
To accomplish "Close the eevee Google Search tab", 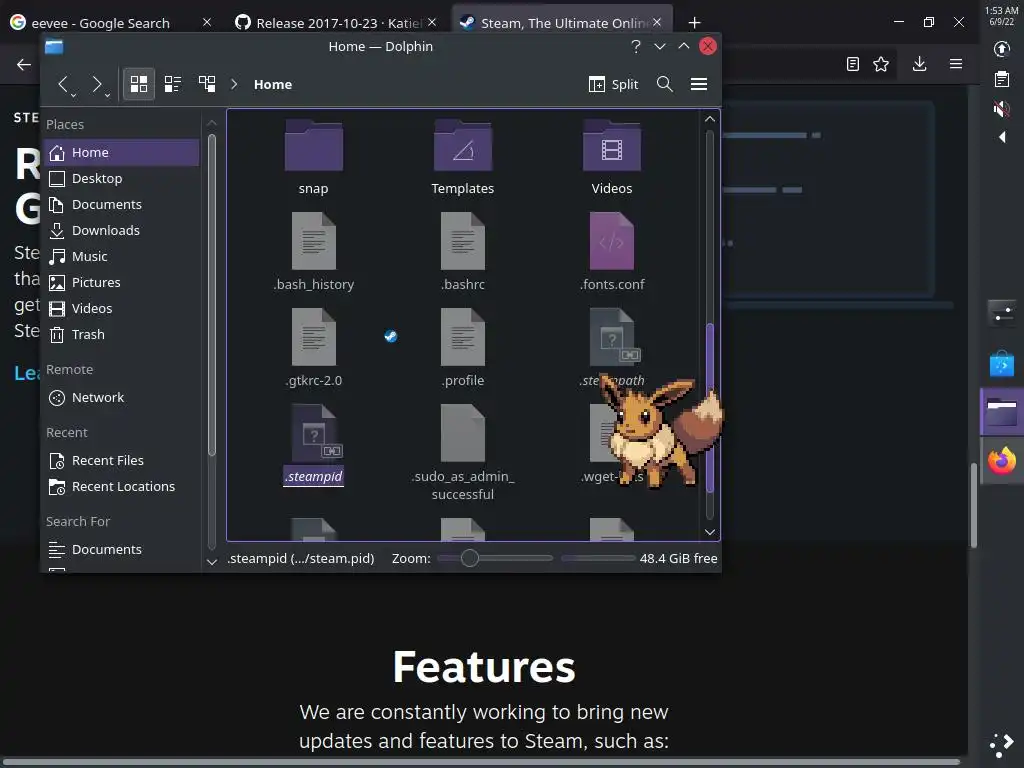I will (207, 22).
